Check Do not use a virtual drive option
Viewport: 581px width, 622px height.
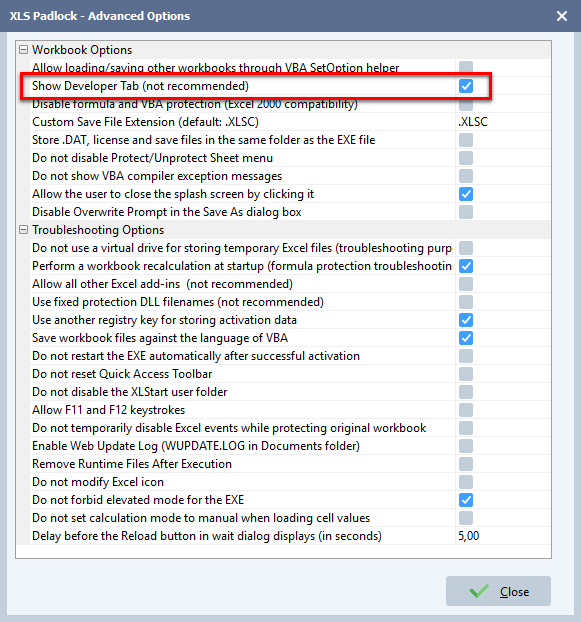click(466, 248)
